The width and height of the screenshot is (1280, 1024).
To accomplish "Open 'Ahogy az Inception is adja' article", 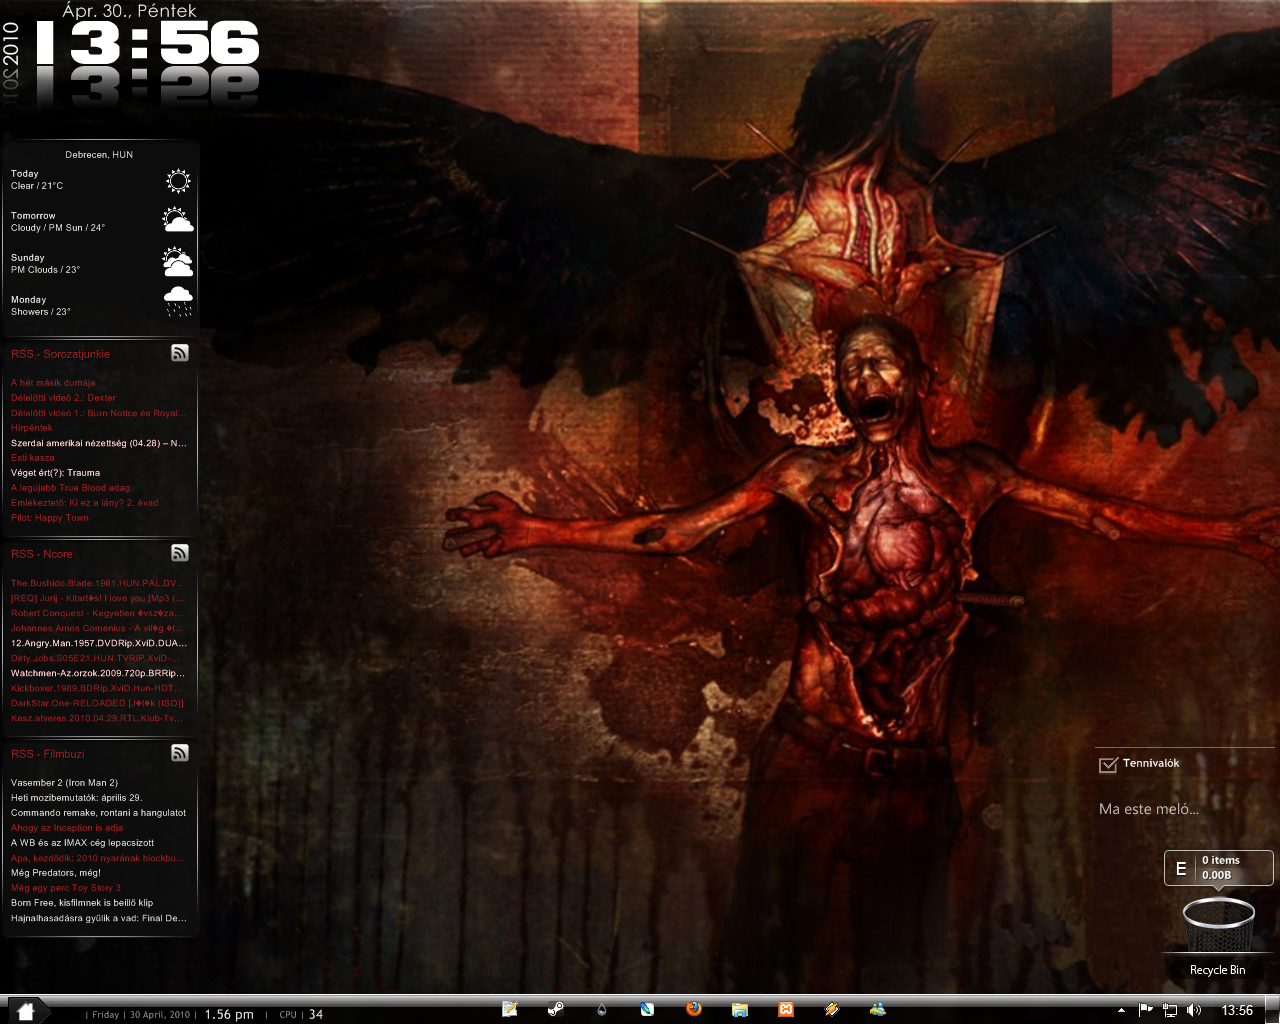I will [x=67, y=828].
